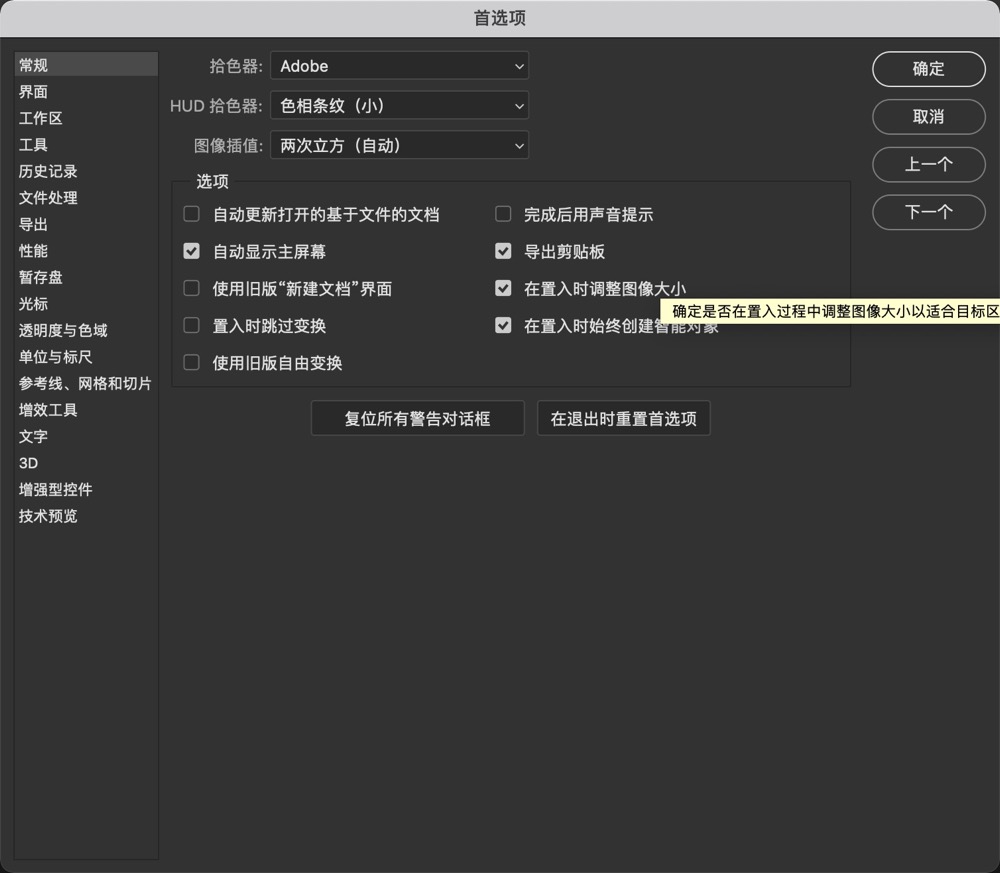Disable 在置入时调整图像大小
1000x873 pixels.
click(503, 288)
